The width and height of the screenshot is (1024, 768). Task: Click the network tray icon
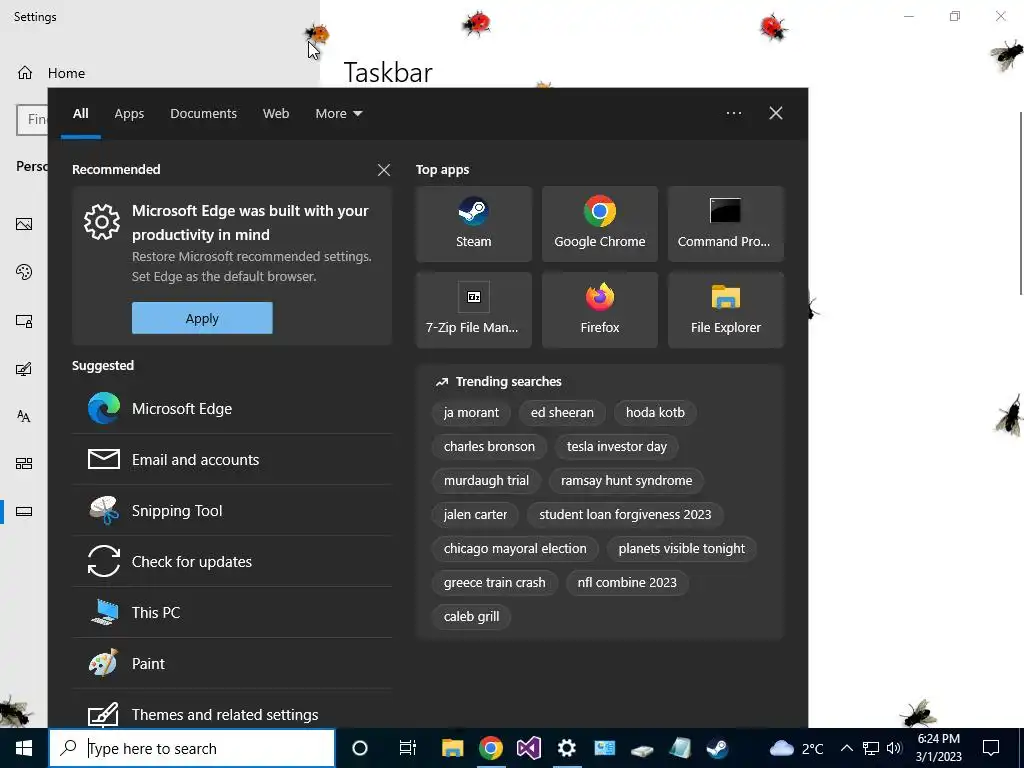[x=871, y=748]
